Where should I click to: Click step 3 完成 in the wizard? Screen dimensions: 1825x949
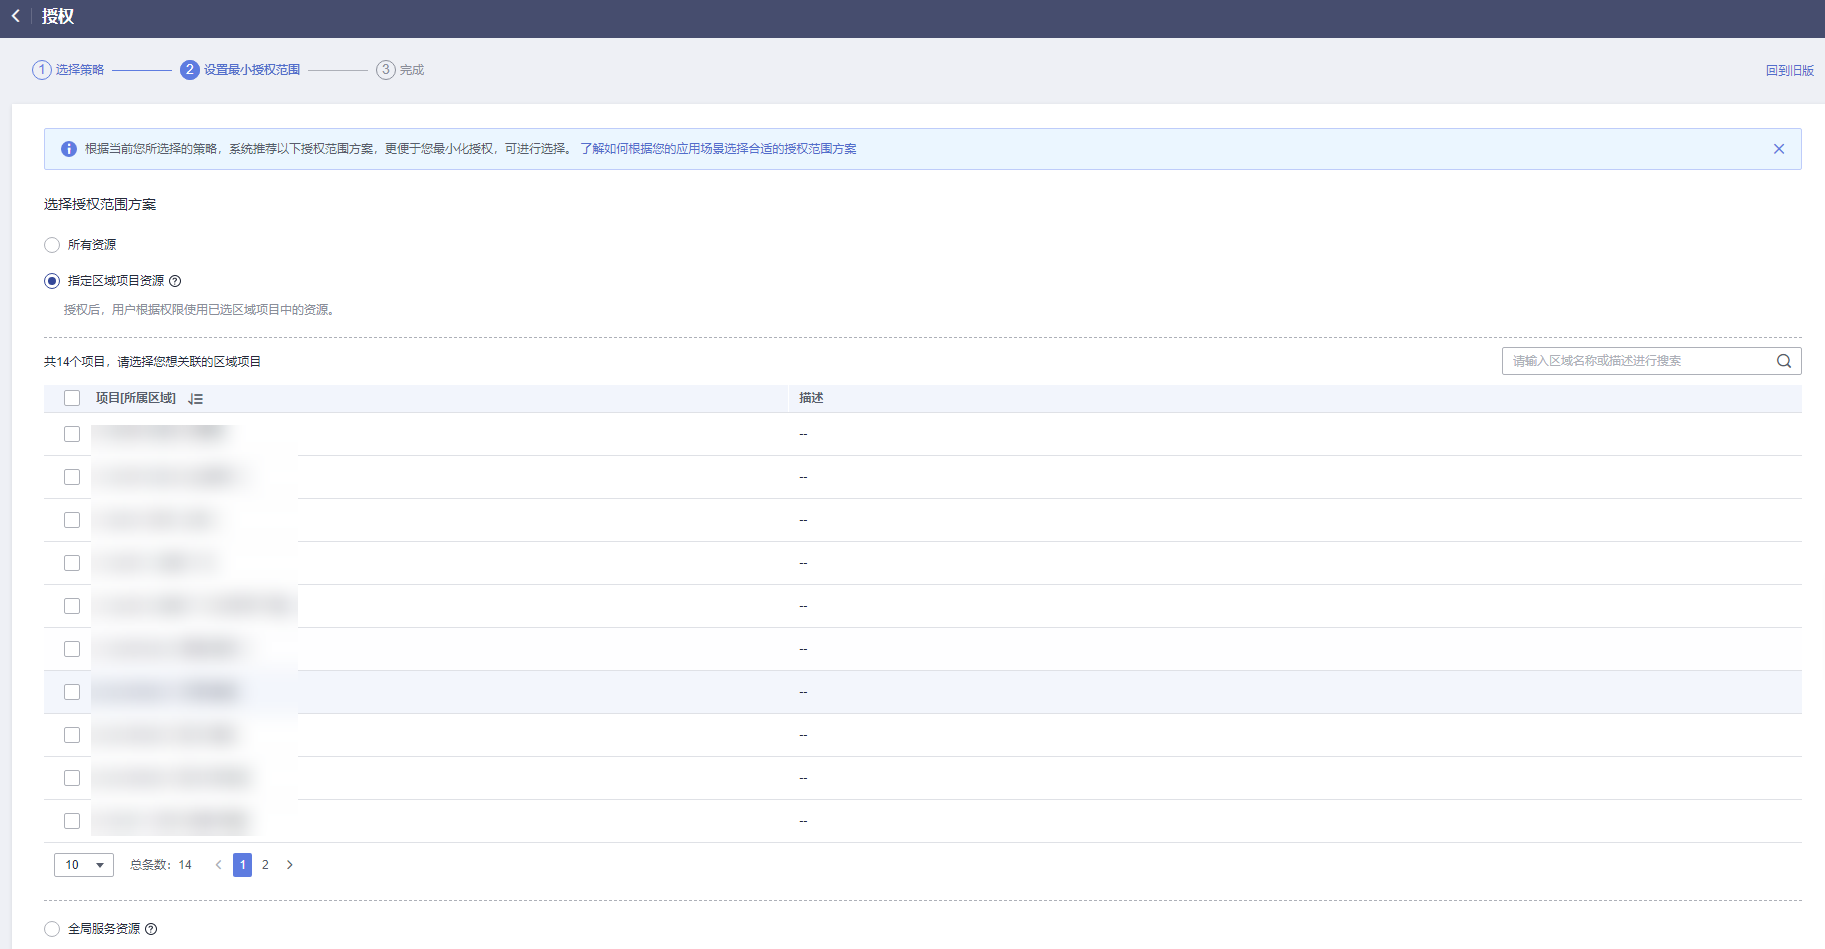(400, 70)
